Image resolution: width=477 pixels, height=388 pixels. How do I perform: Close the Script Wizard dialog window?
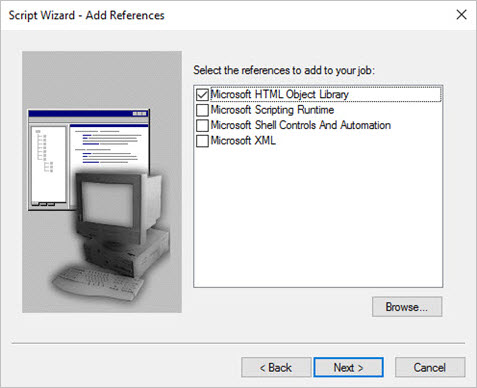tap(461, 15)
